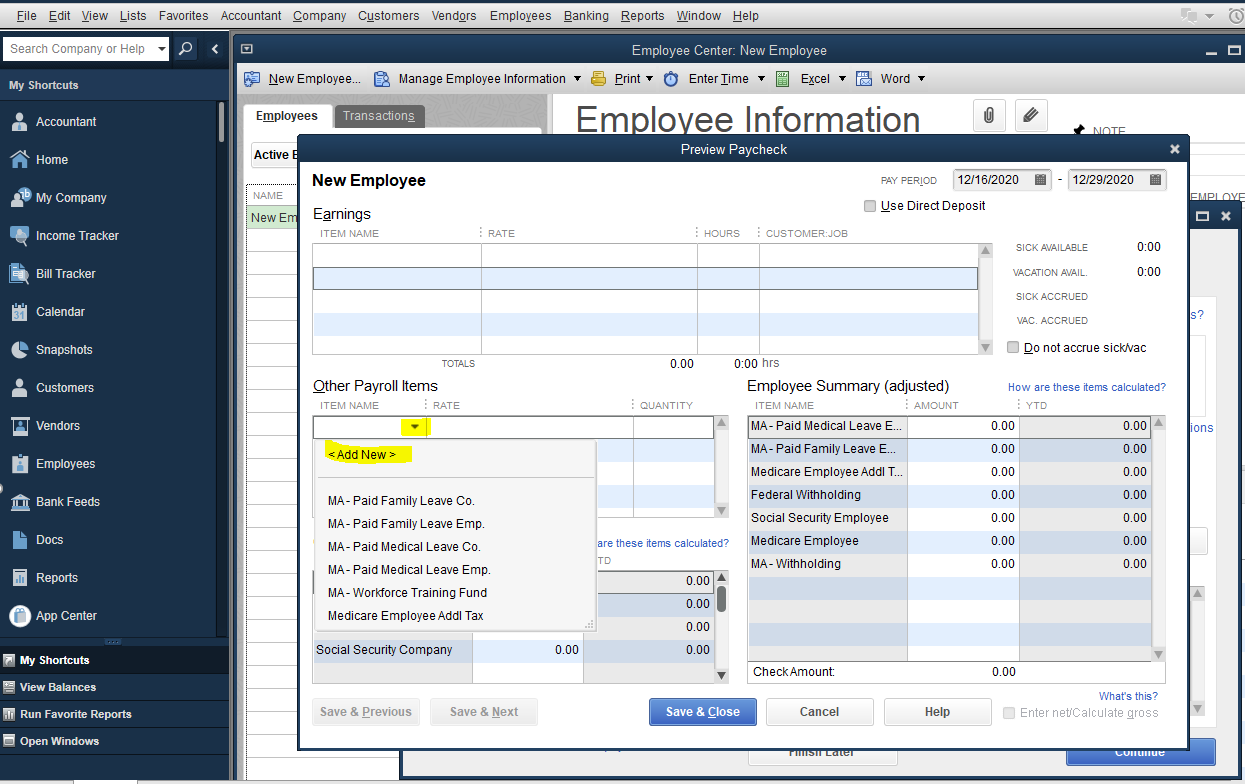Screen dimensions: 1245x784
Task: Expand the Word dropdown arrow
Action: pyautogui.click(x=921, y=78)
